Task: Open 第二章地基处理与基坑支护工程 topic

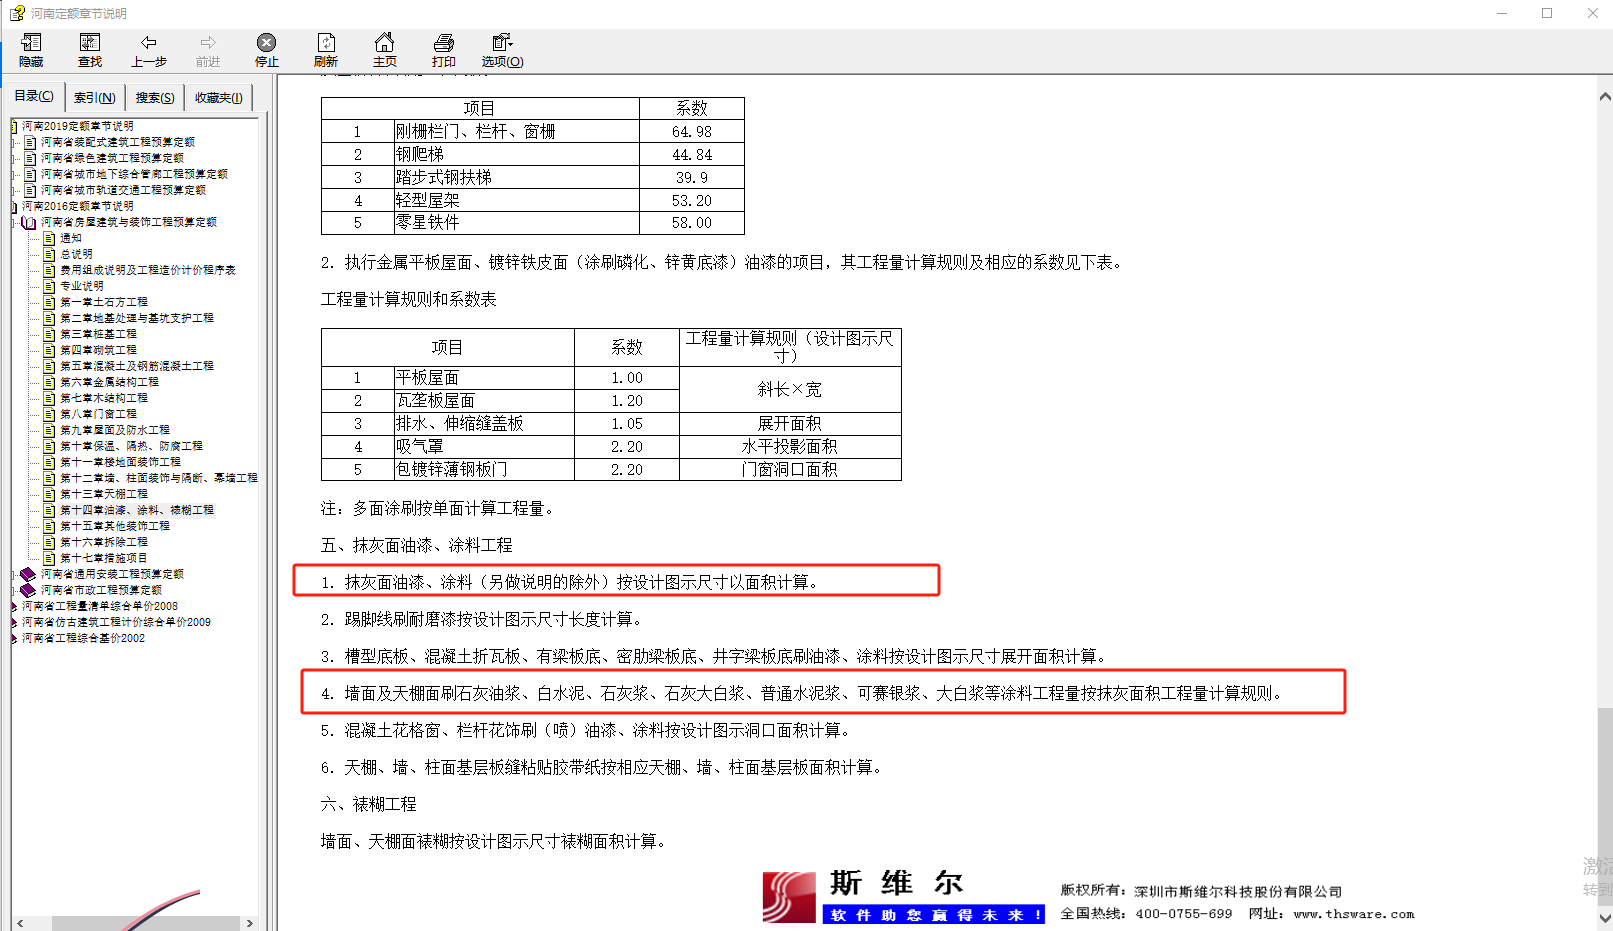Action: 137,318
